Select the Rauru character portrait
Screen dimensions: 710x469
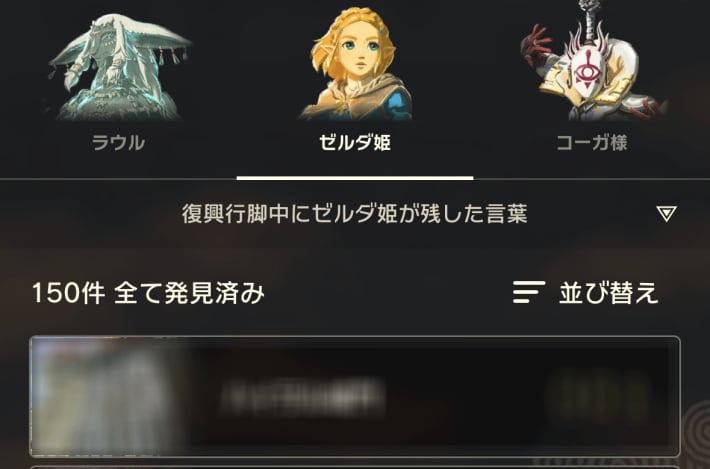(119, 67)
